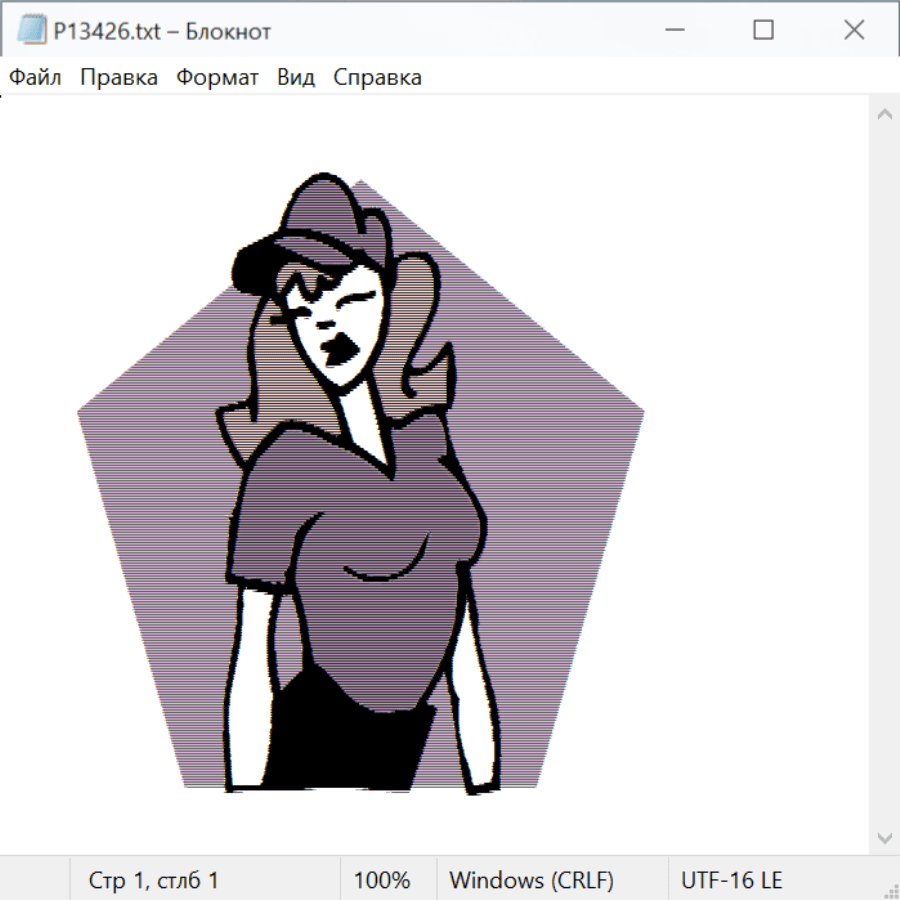Click the Windows (CRLF) line ending indicator
900x900 pixels.
(531, 880)
